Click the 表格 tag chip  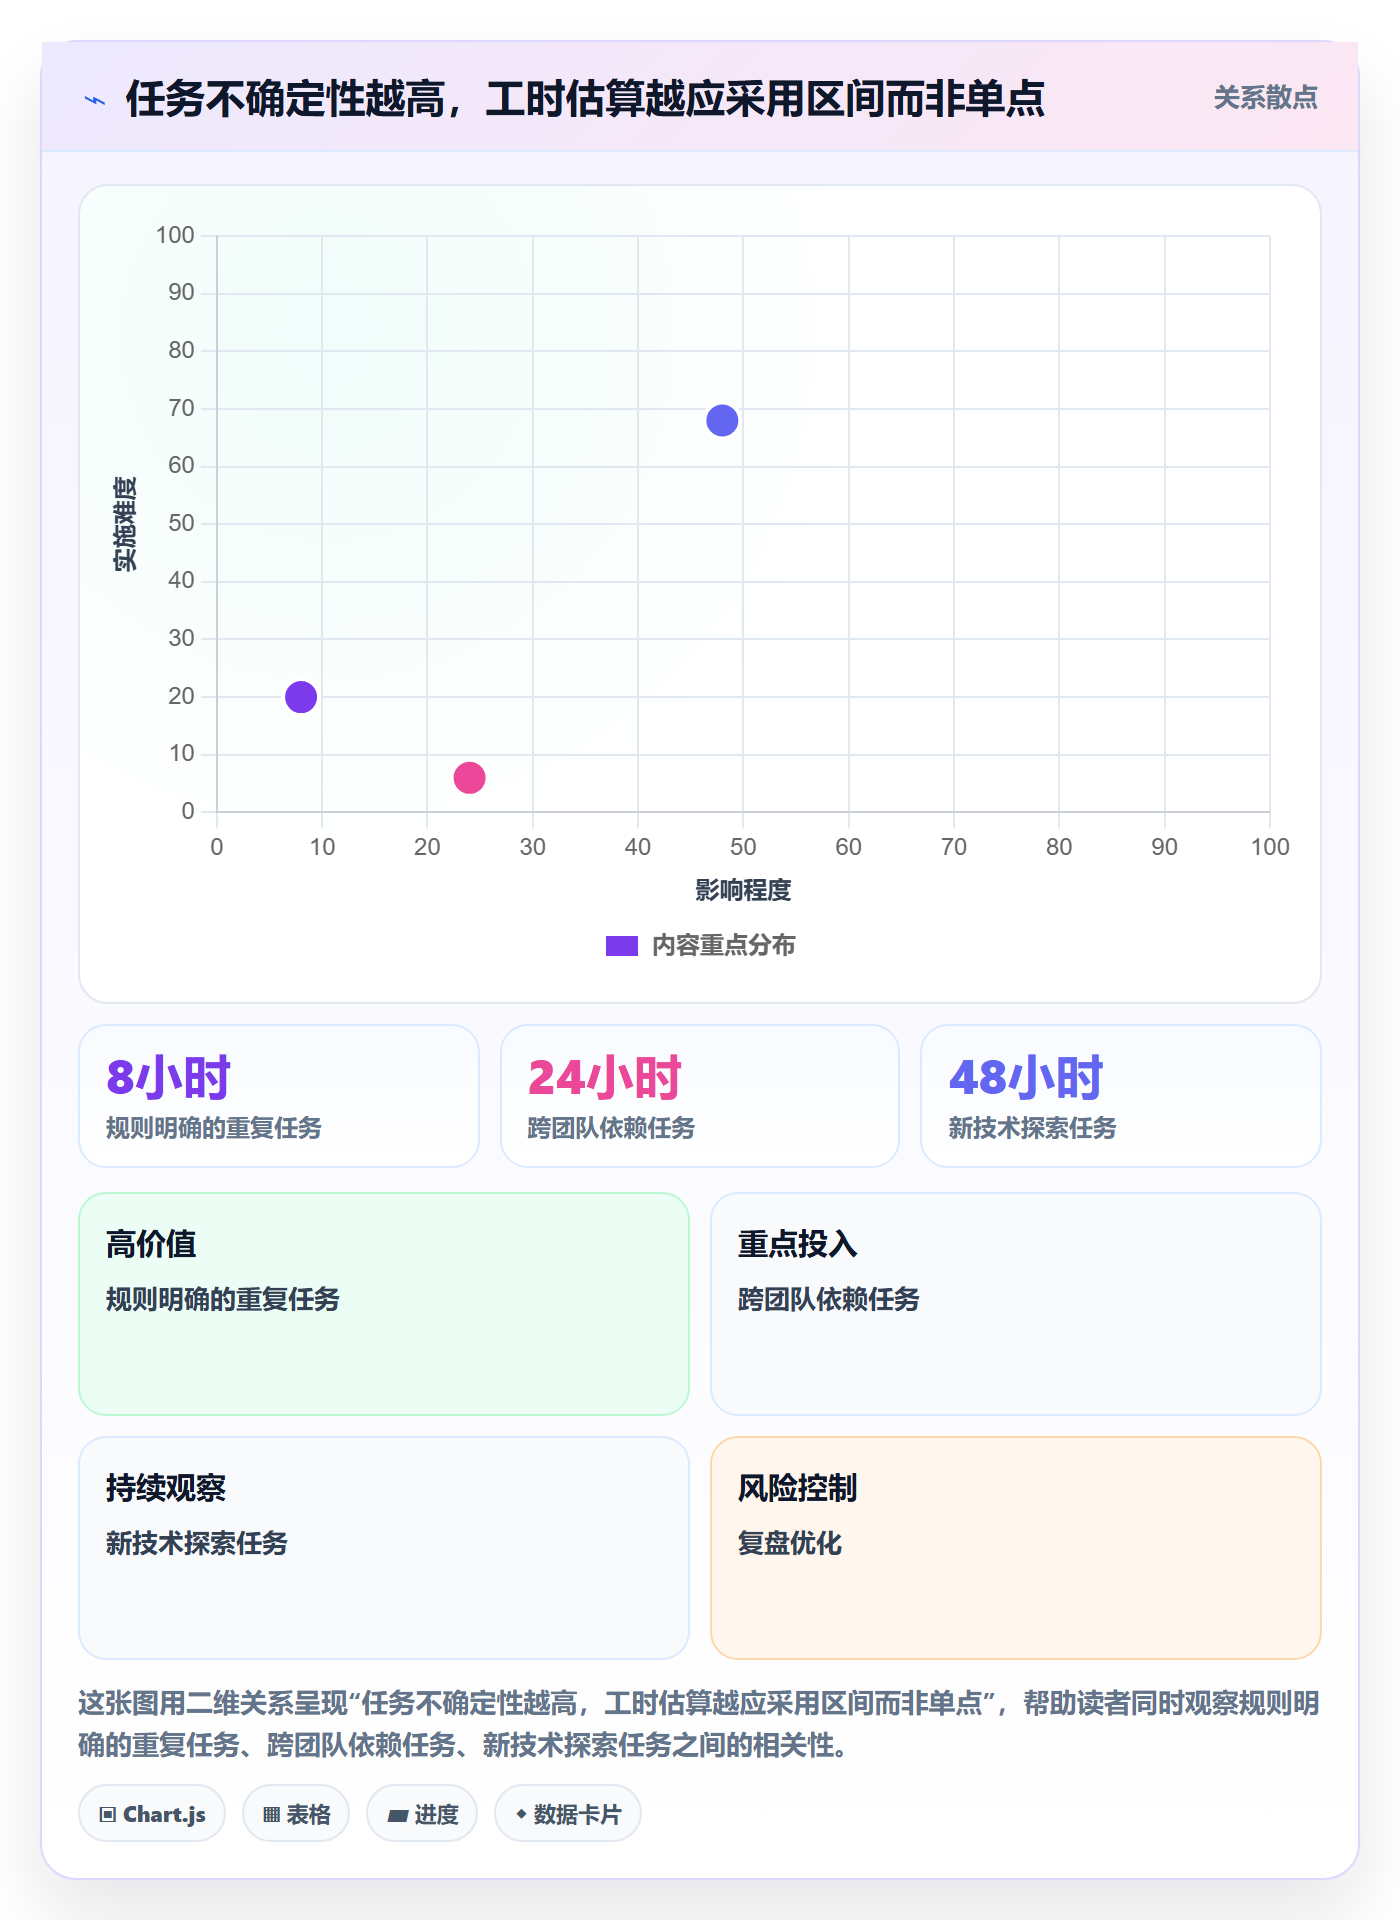[x=296, y=1814]
